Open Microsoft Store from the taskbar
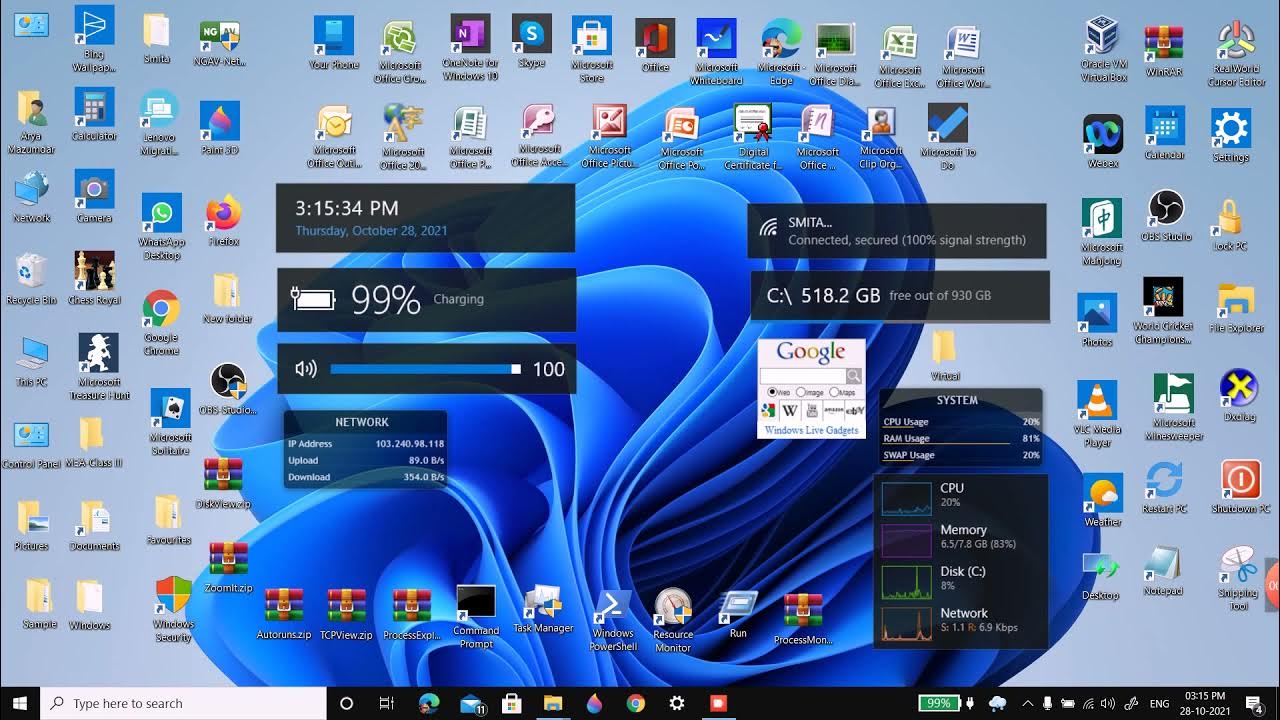This screenshot has height=720, width=1280. click(x=511, y=703)
